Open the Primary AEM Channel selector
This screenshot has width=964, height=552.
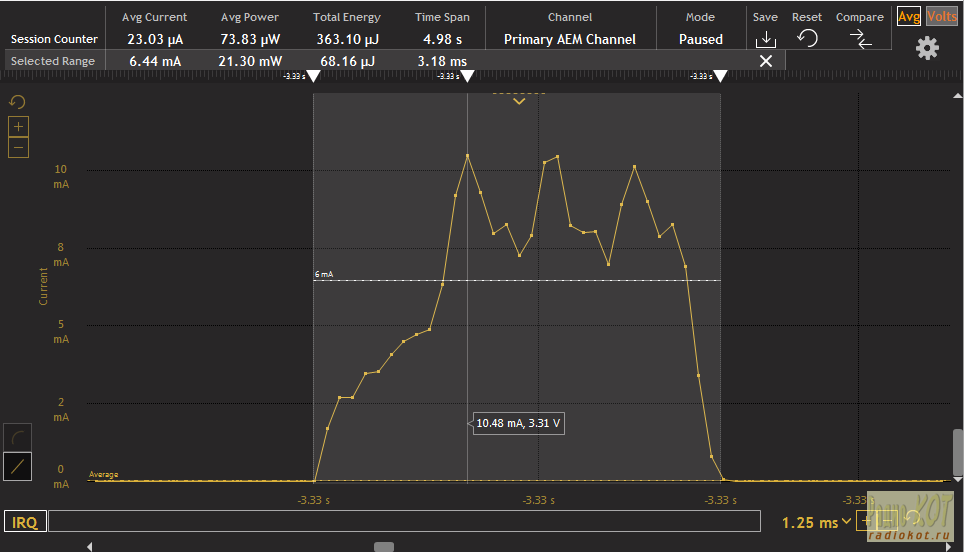(569, 39)
